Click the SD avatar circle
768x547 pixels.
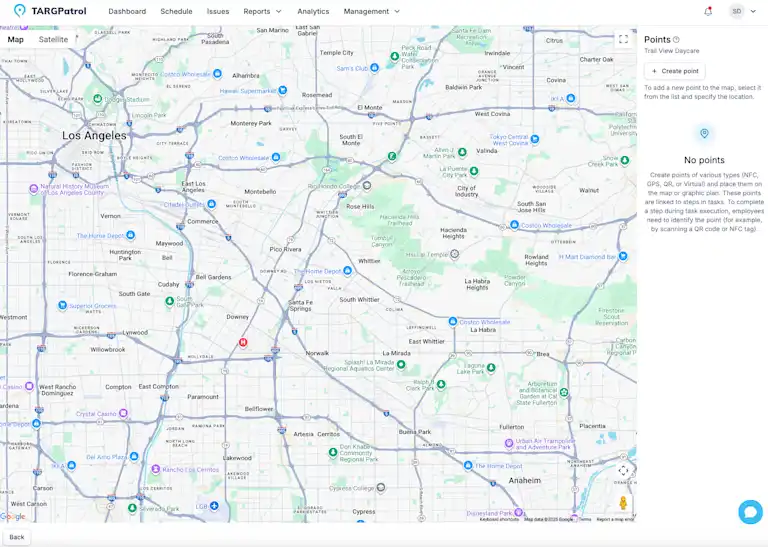[737, 11]
